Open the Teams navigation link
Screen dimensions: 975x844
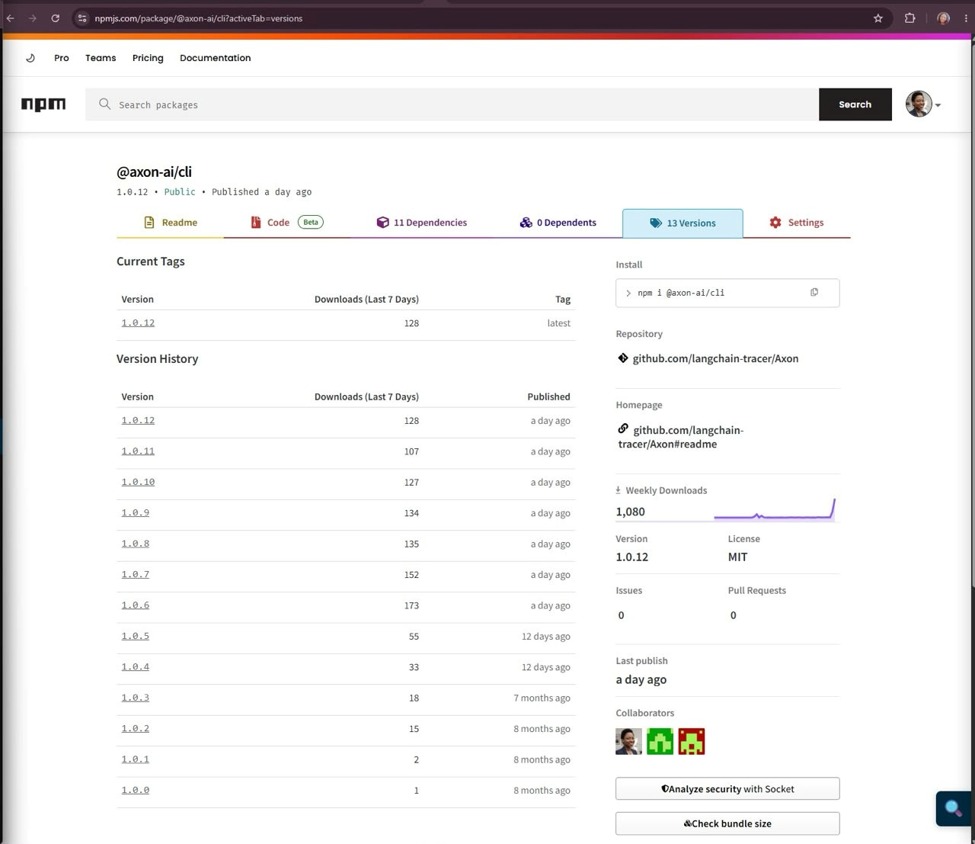click(101, 58)
